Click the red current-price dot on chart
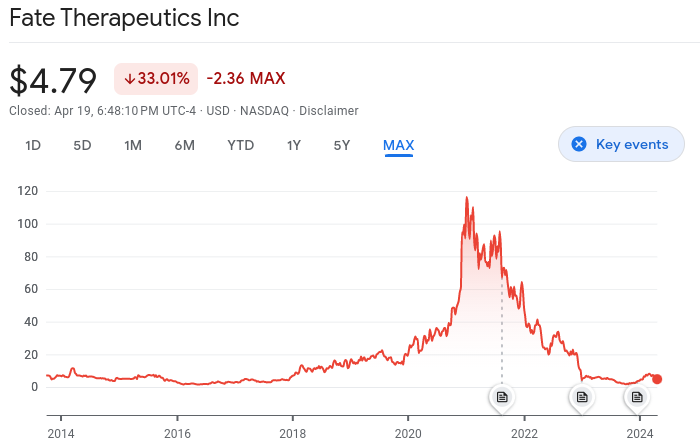 656,379
